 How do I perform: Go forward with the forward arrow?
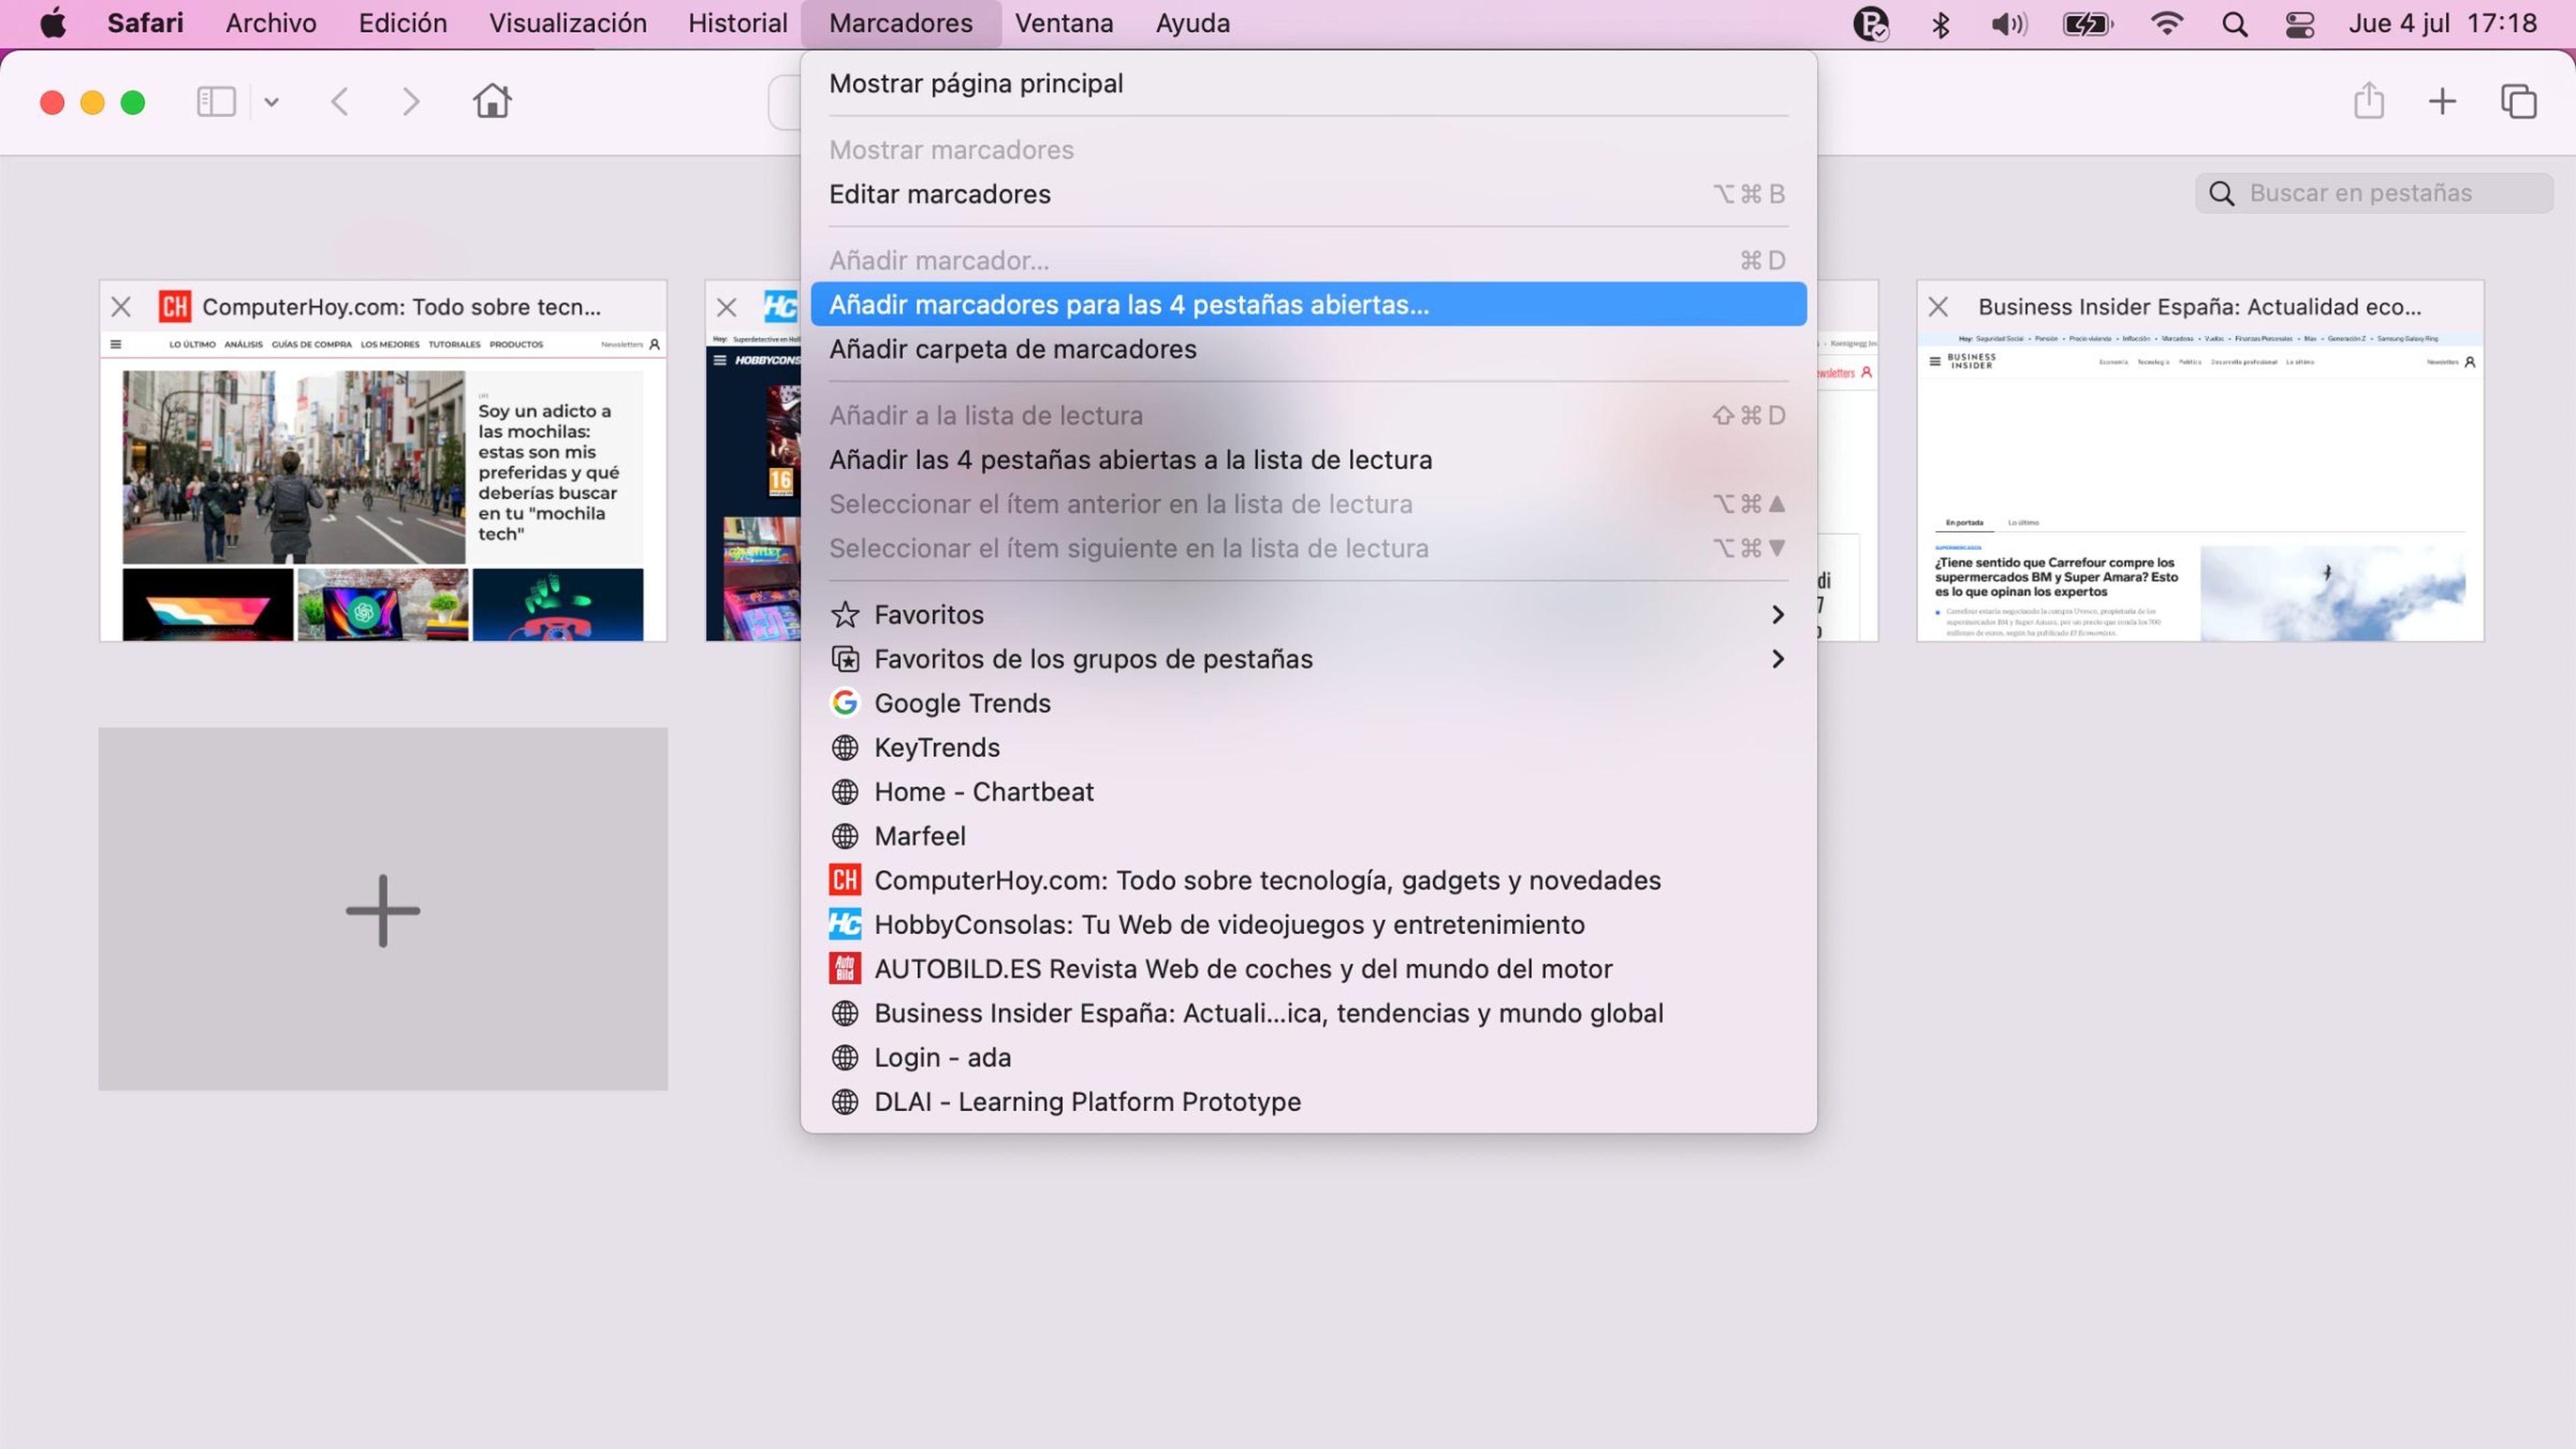(x=410, y=102)
